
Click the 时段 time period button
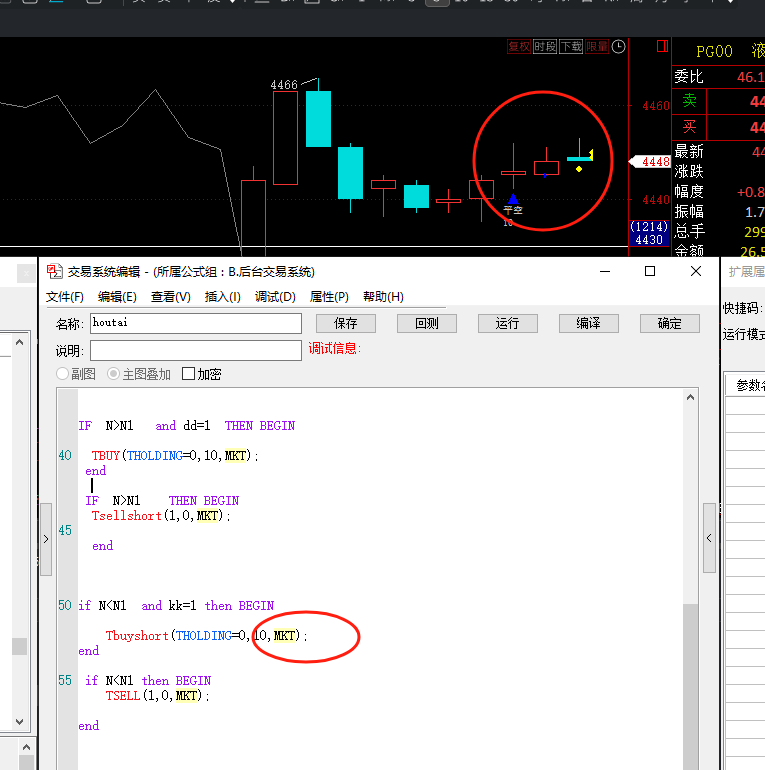(545, 47)
